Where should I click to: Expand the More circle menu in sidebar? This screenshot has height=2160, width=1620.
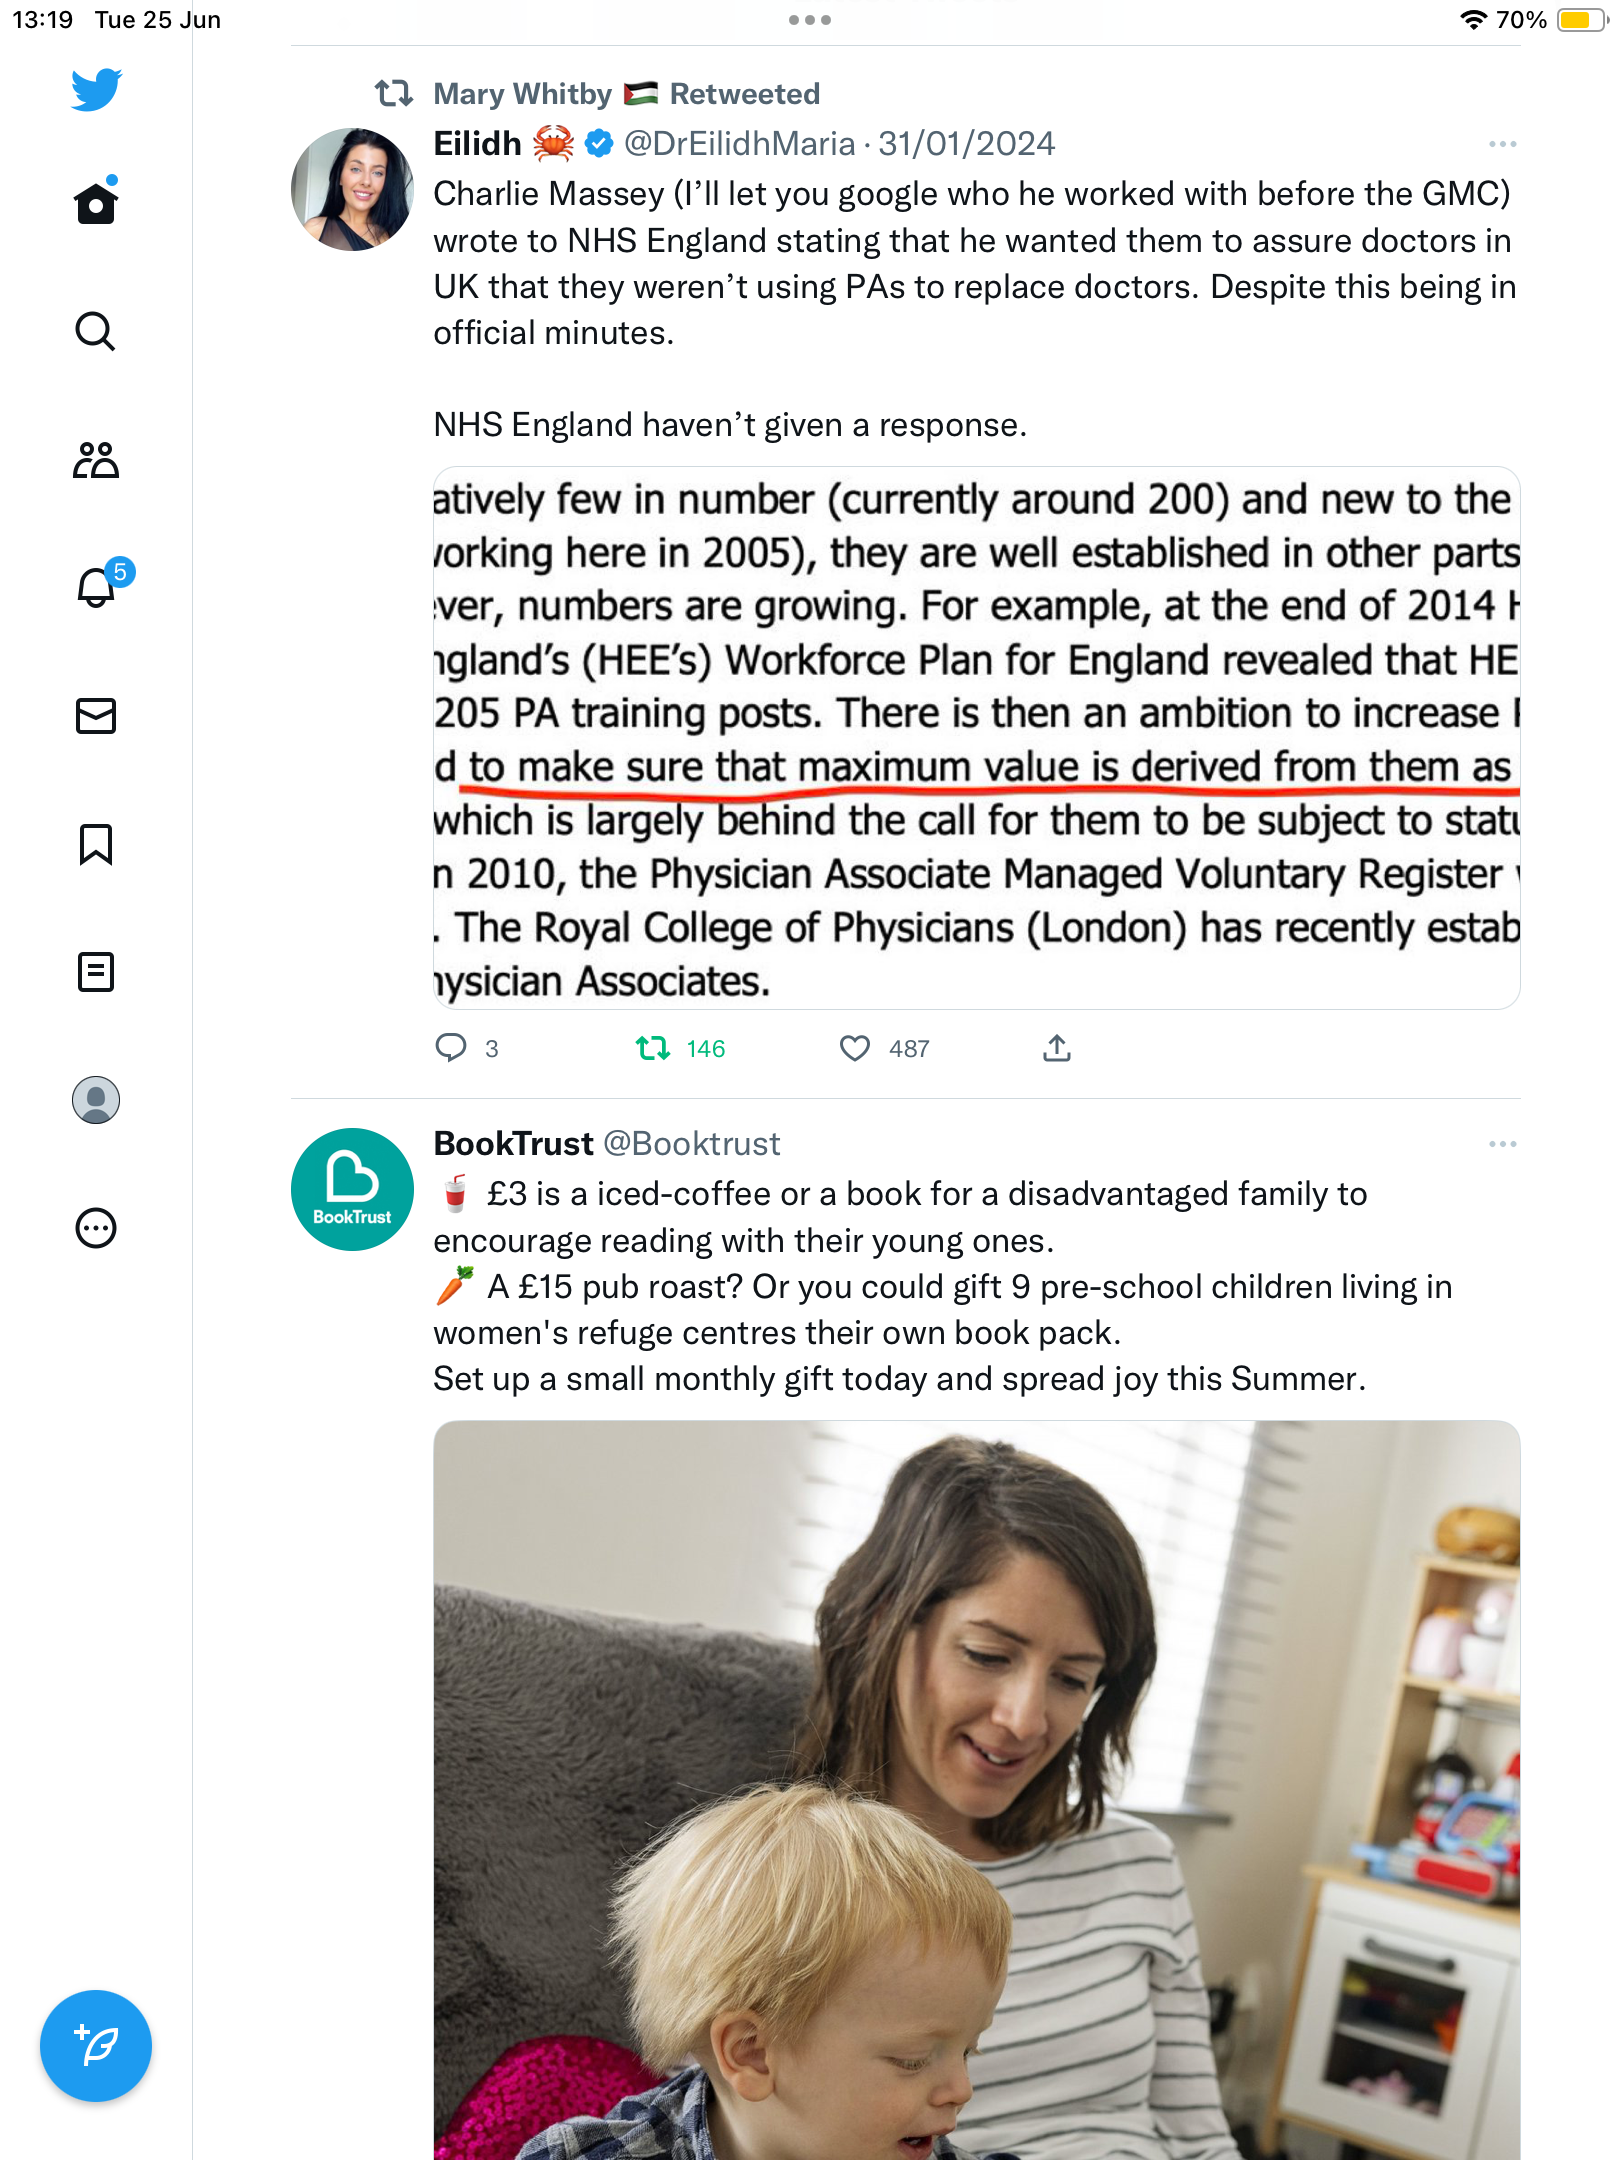tap(96, 1228)
